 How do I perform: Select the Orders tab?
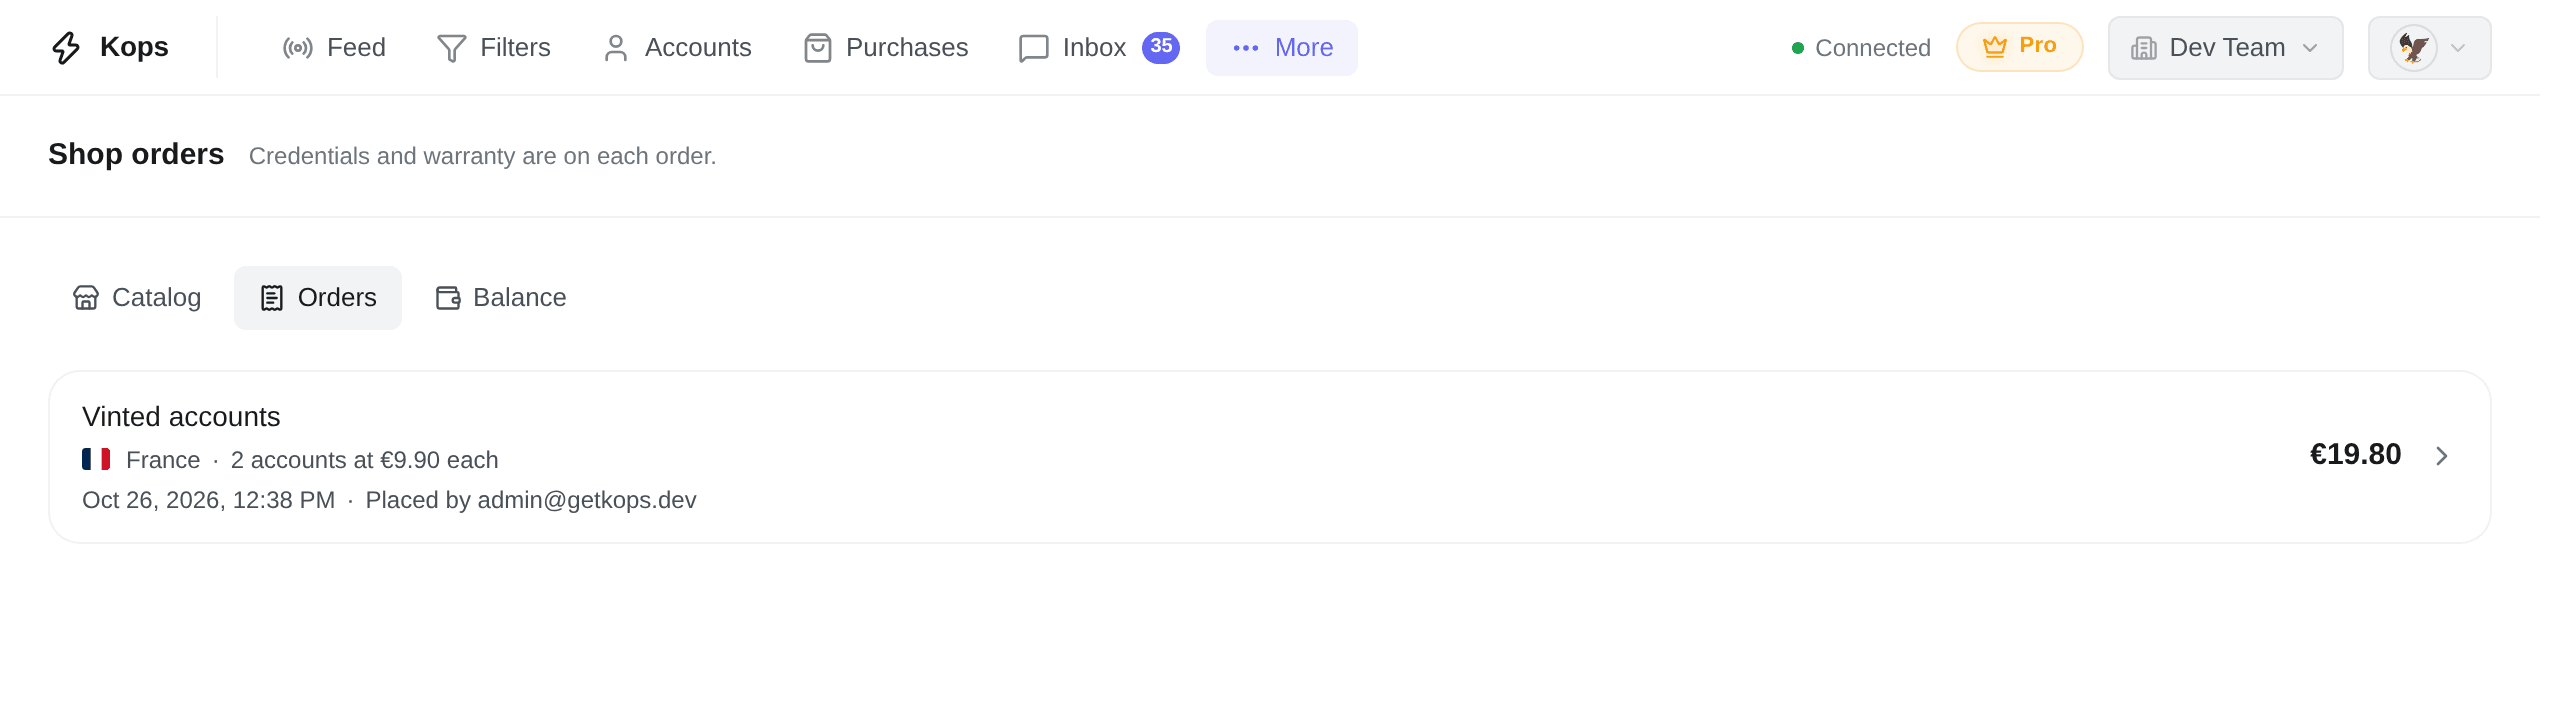(x=318, y=298)
